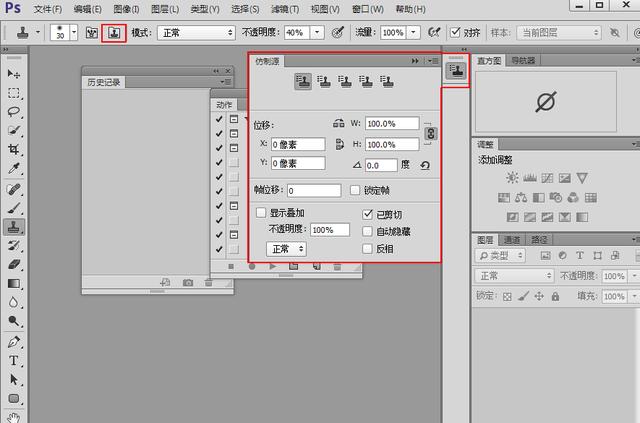Image resolution: width=640 pixels, height=423 pixels.
Task: Click the clone source W width field
Action: click(392, 123)
